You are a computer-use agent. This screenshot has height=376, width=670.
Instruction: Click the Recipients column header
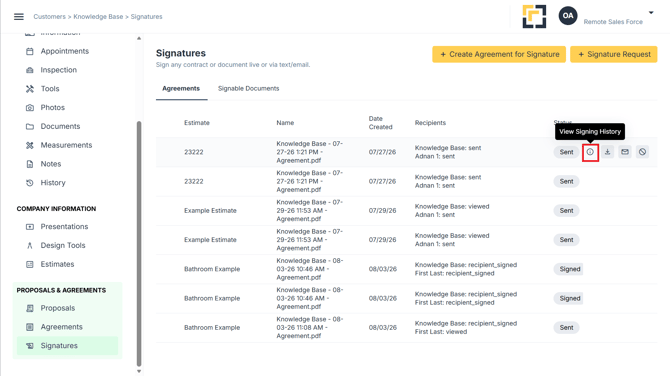(430, 123)
